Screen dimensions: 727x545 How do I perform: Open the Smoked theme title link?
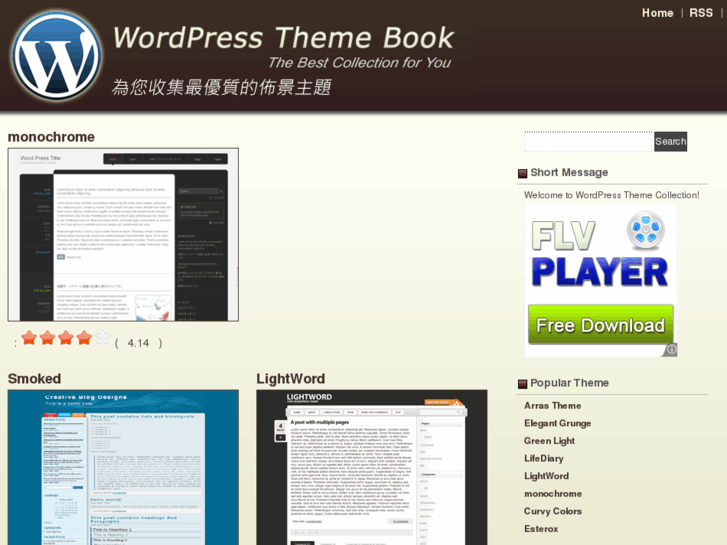[34, 378]
